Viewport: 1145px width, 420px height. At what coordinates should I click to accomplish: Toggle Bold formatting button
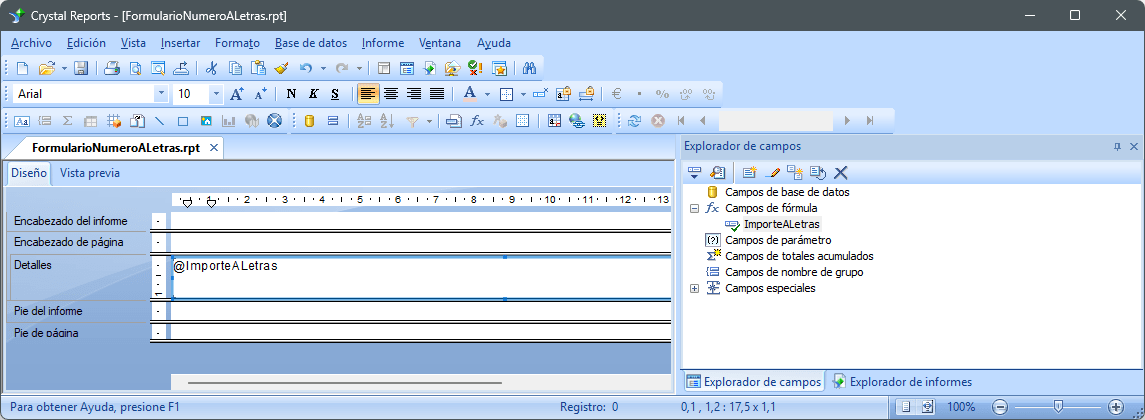pyautogui.click(x=291, y=94)
